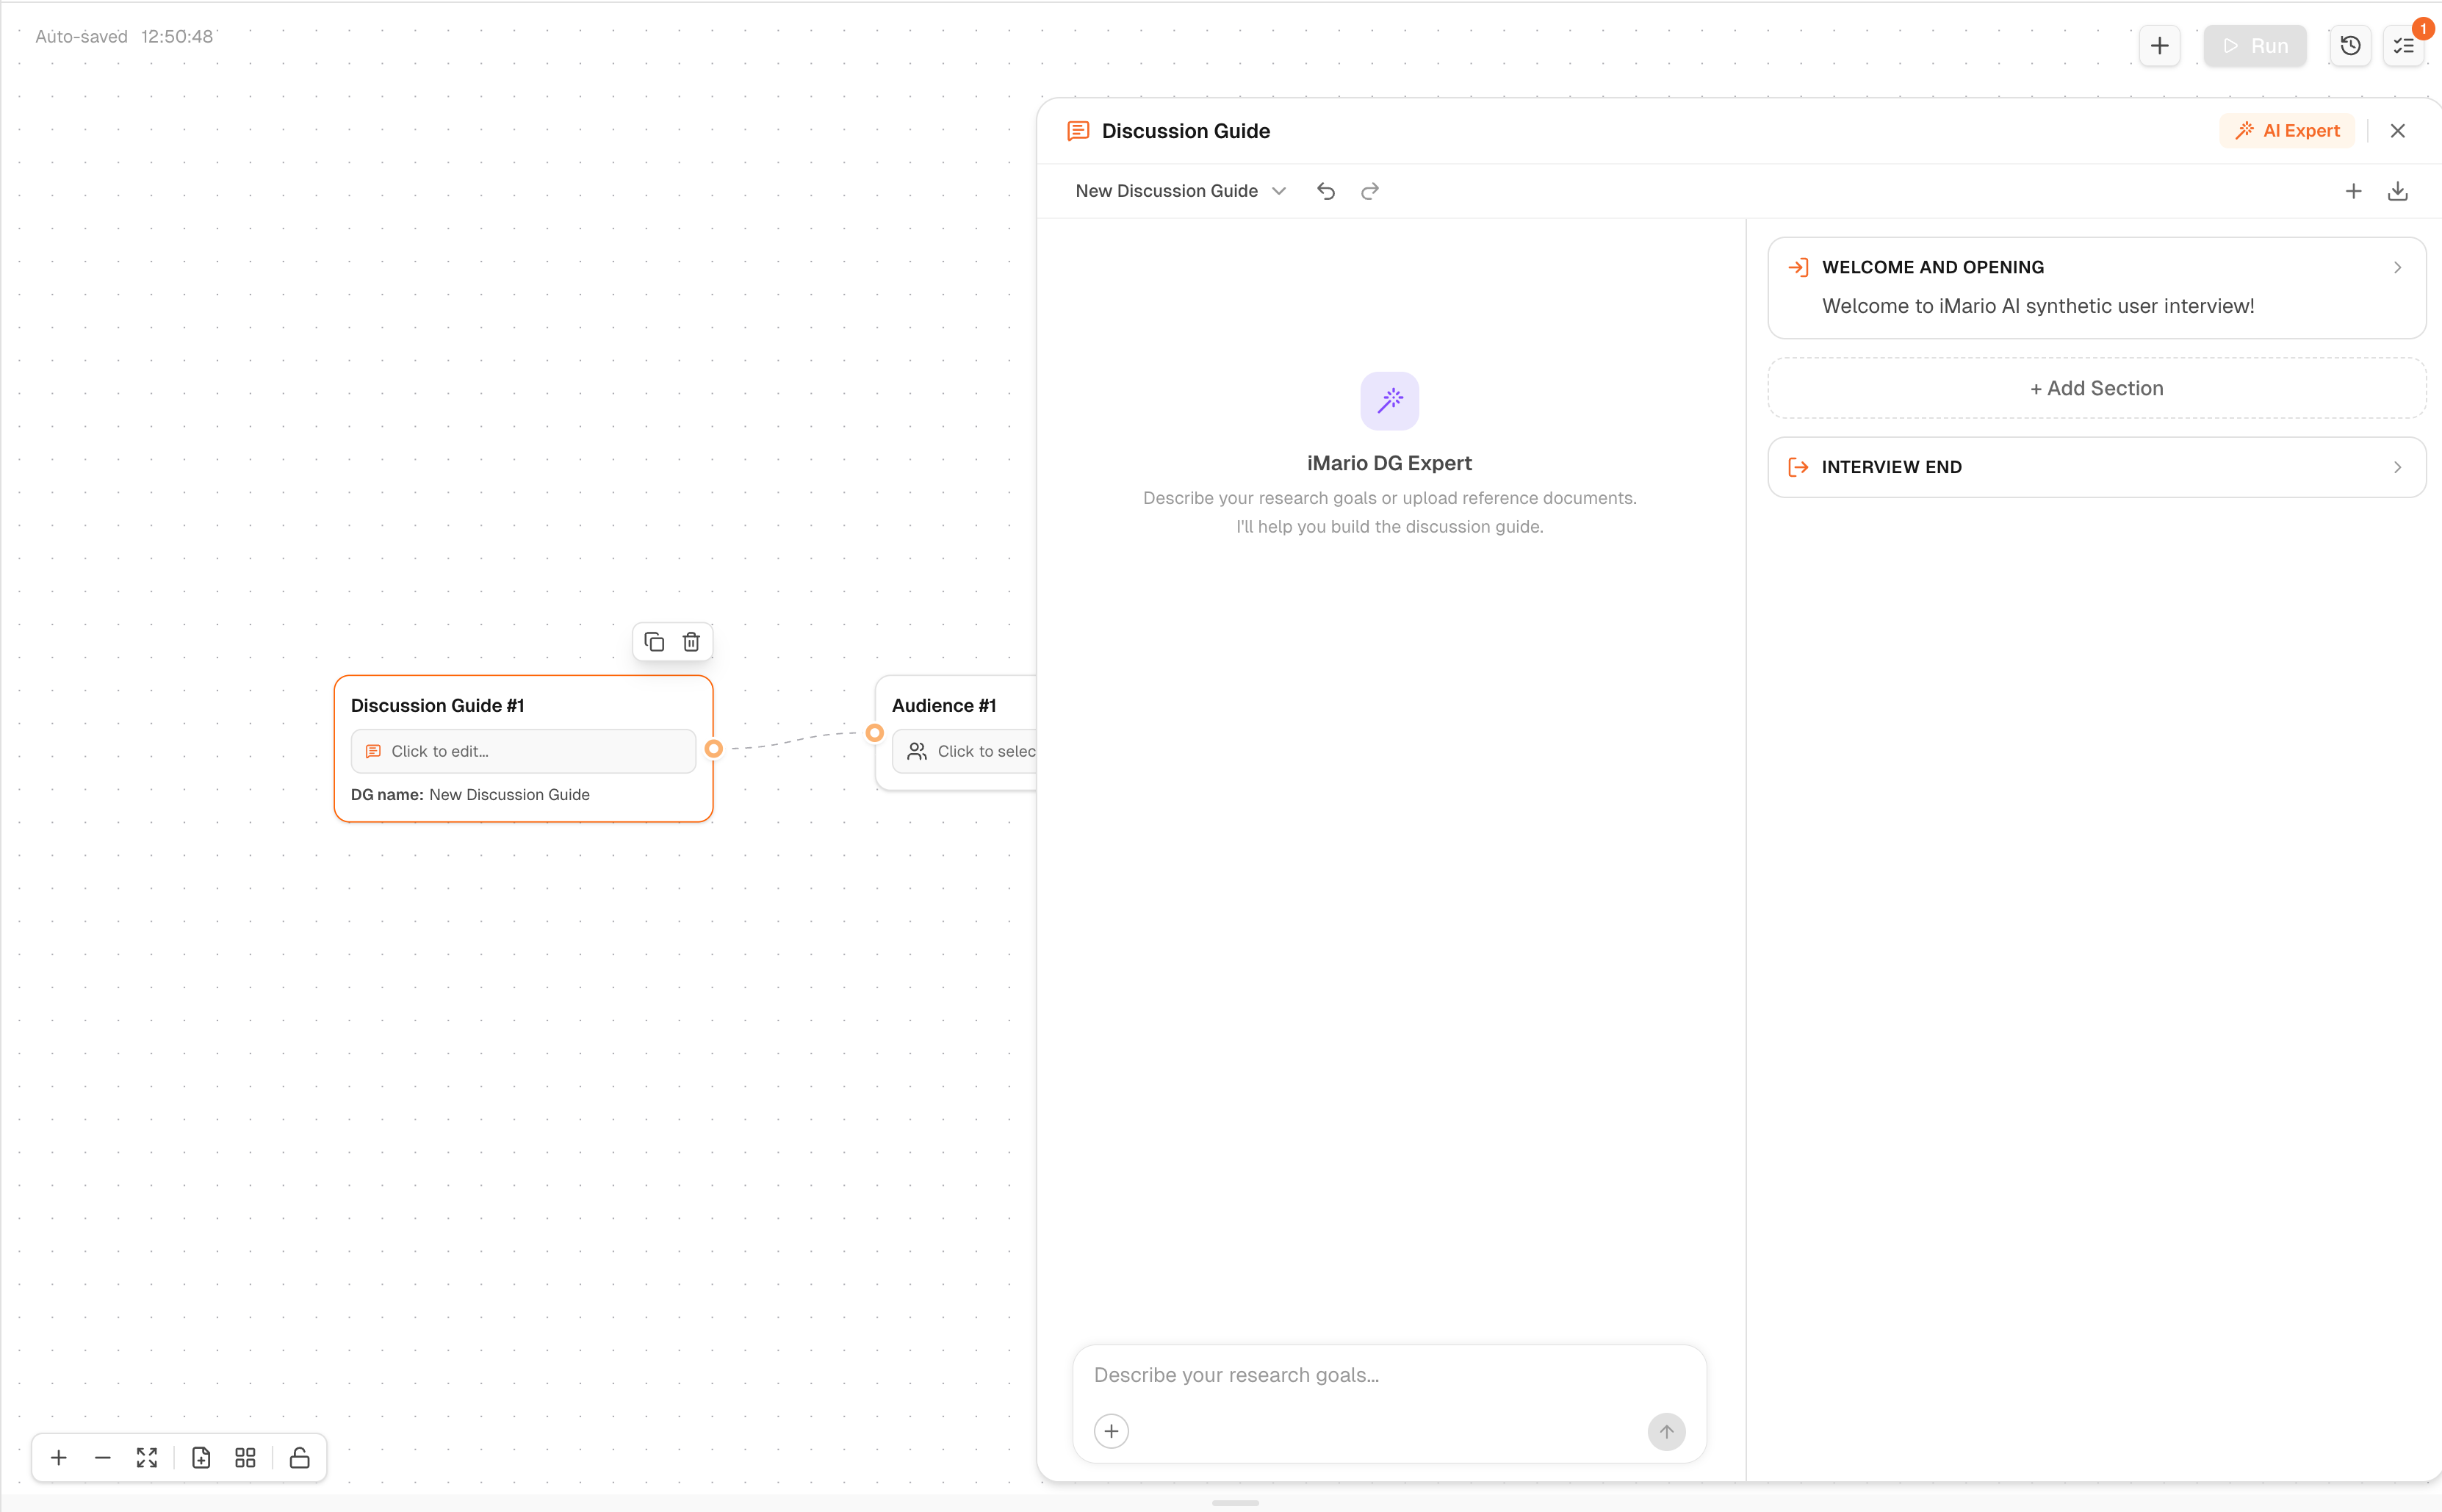The height and width of the screenshot is (1512, 2442).
Task: Duplicate the Discussion Guide #1 node
Action: 654,642
